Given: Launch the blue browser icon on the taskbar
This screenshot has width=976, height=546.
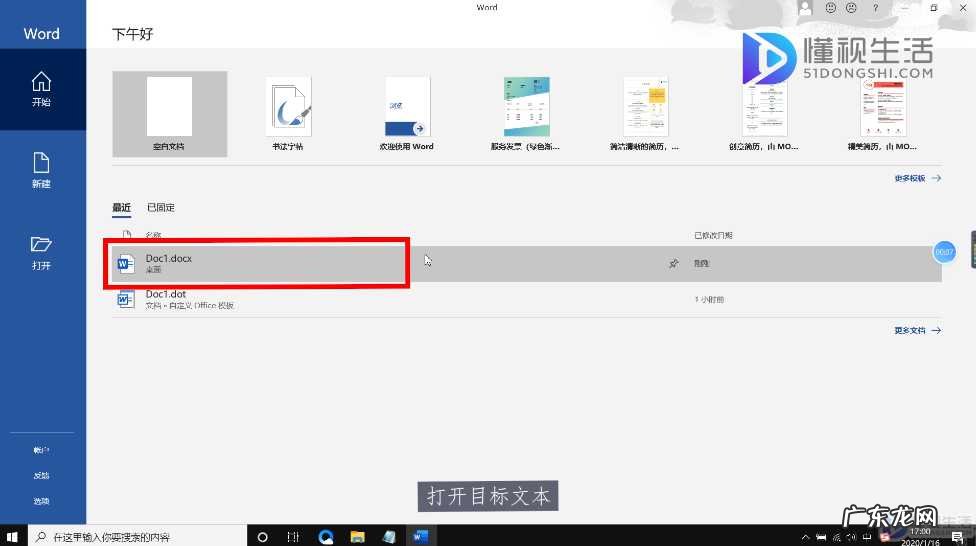Looking at the screenshot, I should pyautogui.click(x=326, y=537).
